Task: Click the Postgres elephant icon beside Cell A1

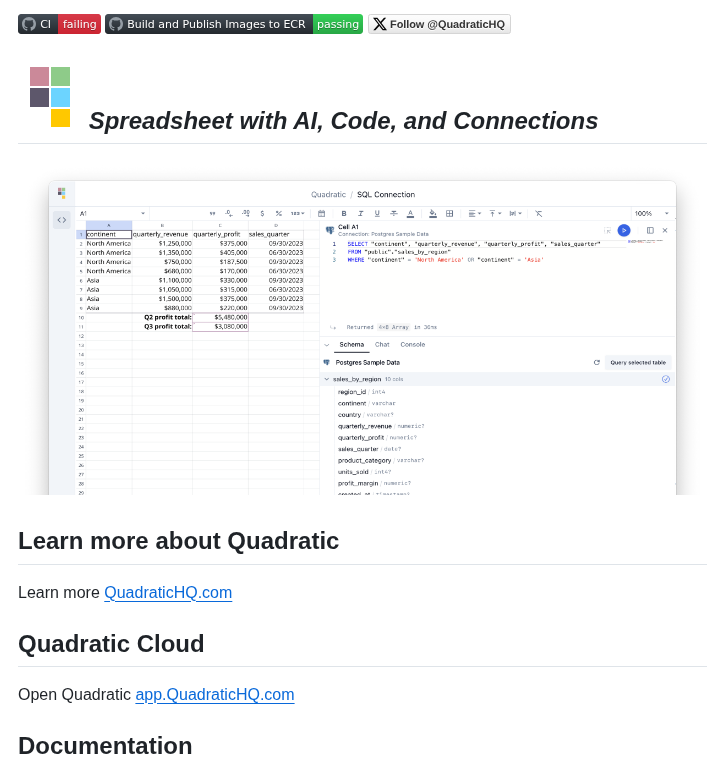Action: click(330, 230)
